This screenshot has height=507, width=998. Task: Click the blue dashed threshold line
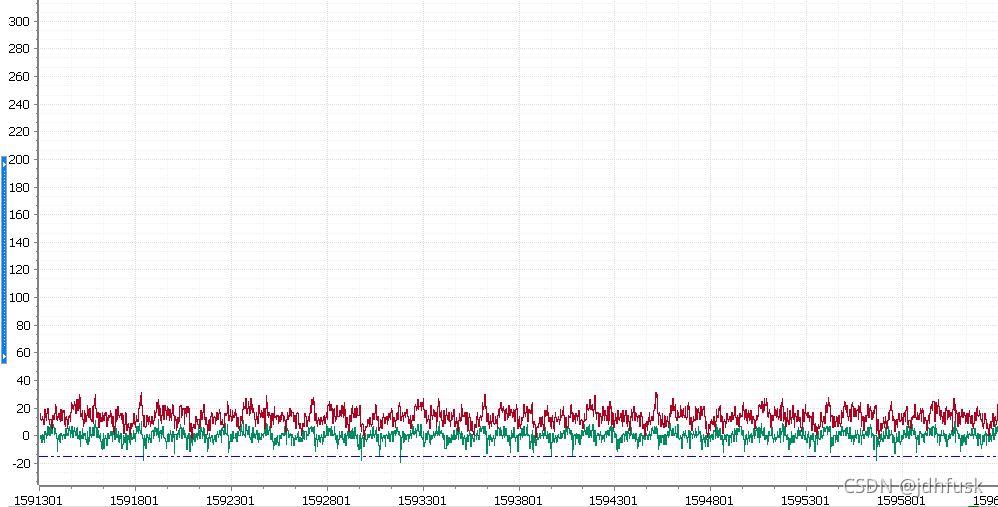[517, 456]
